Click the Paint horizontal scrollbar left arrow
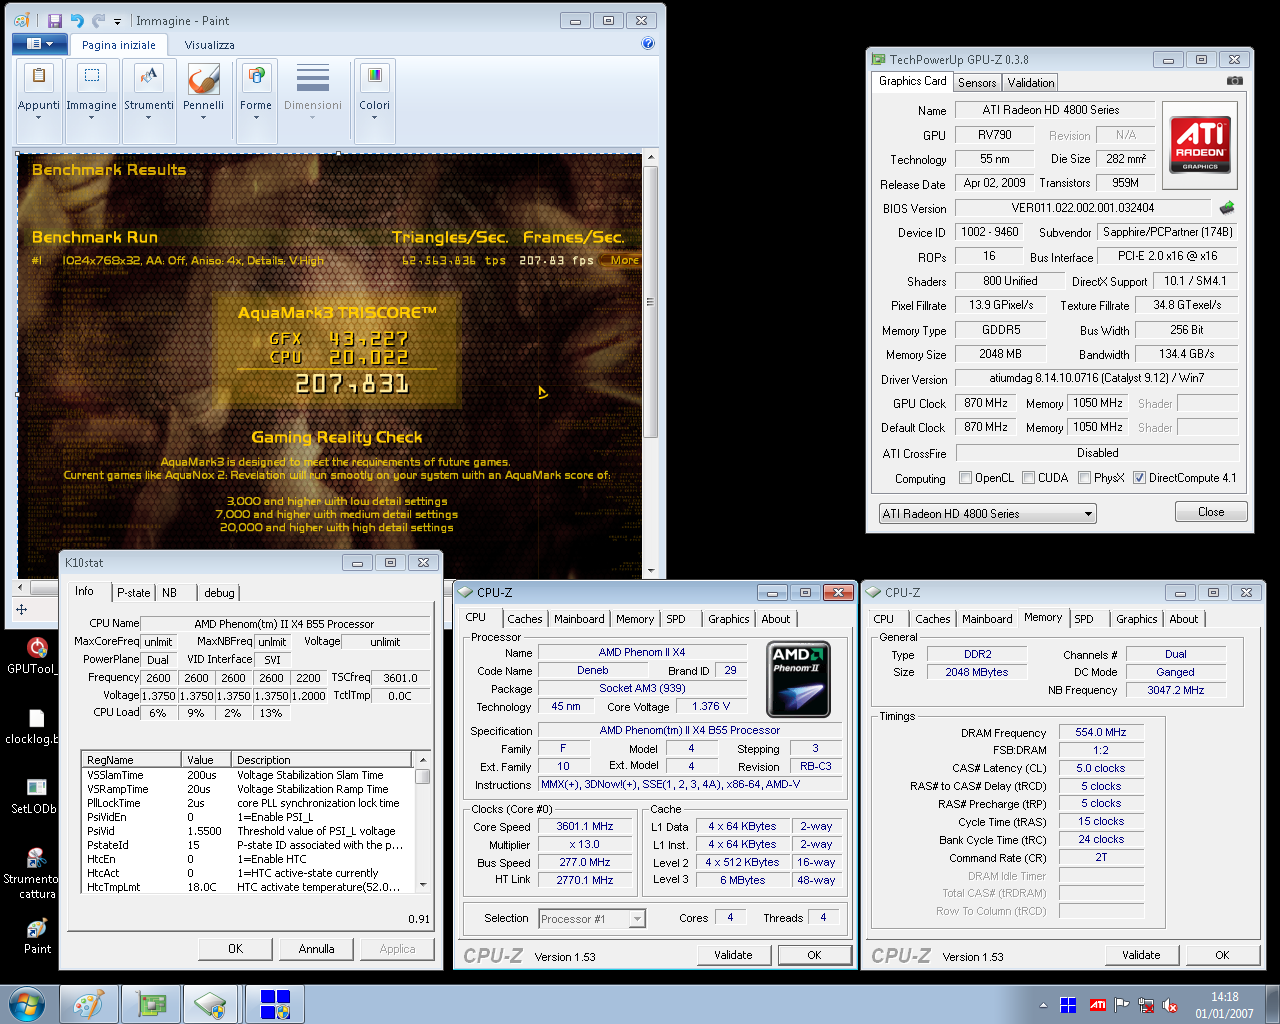Viewport: 1280px width, 1024px height. click(21, 588)
